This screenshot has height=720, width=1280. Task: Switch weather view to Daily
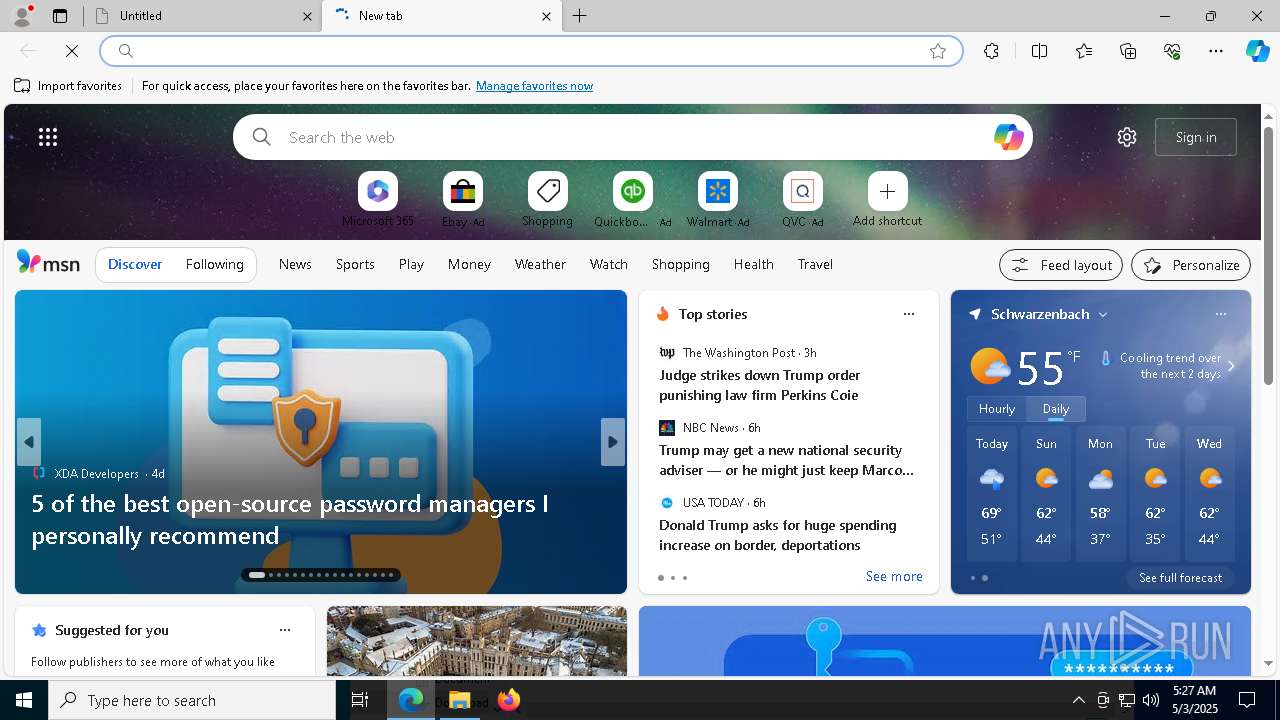[x=1056, y=409]
